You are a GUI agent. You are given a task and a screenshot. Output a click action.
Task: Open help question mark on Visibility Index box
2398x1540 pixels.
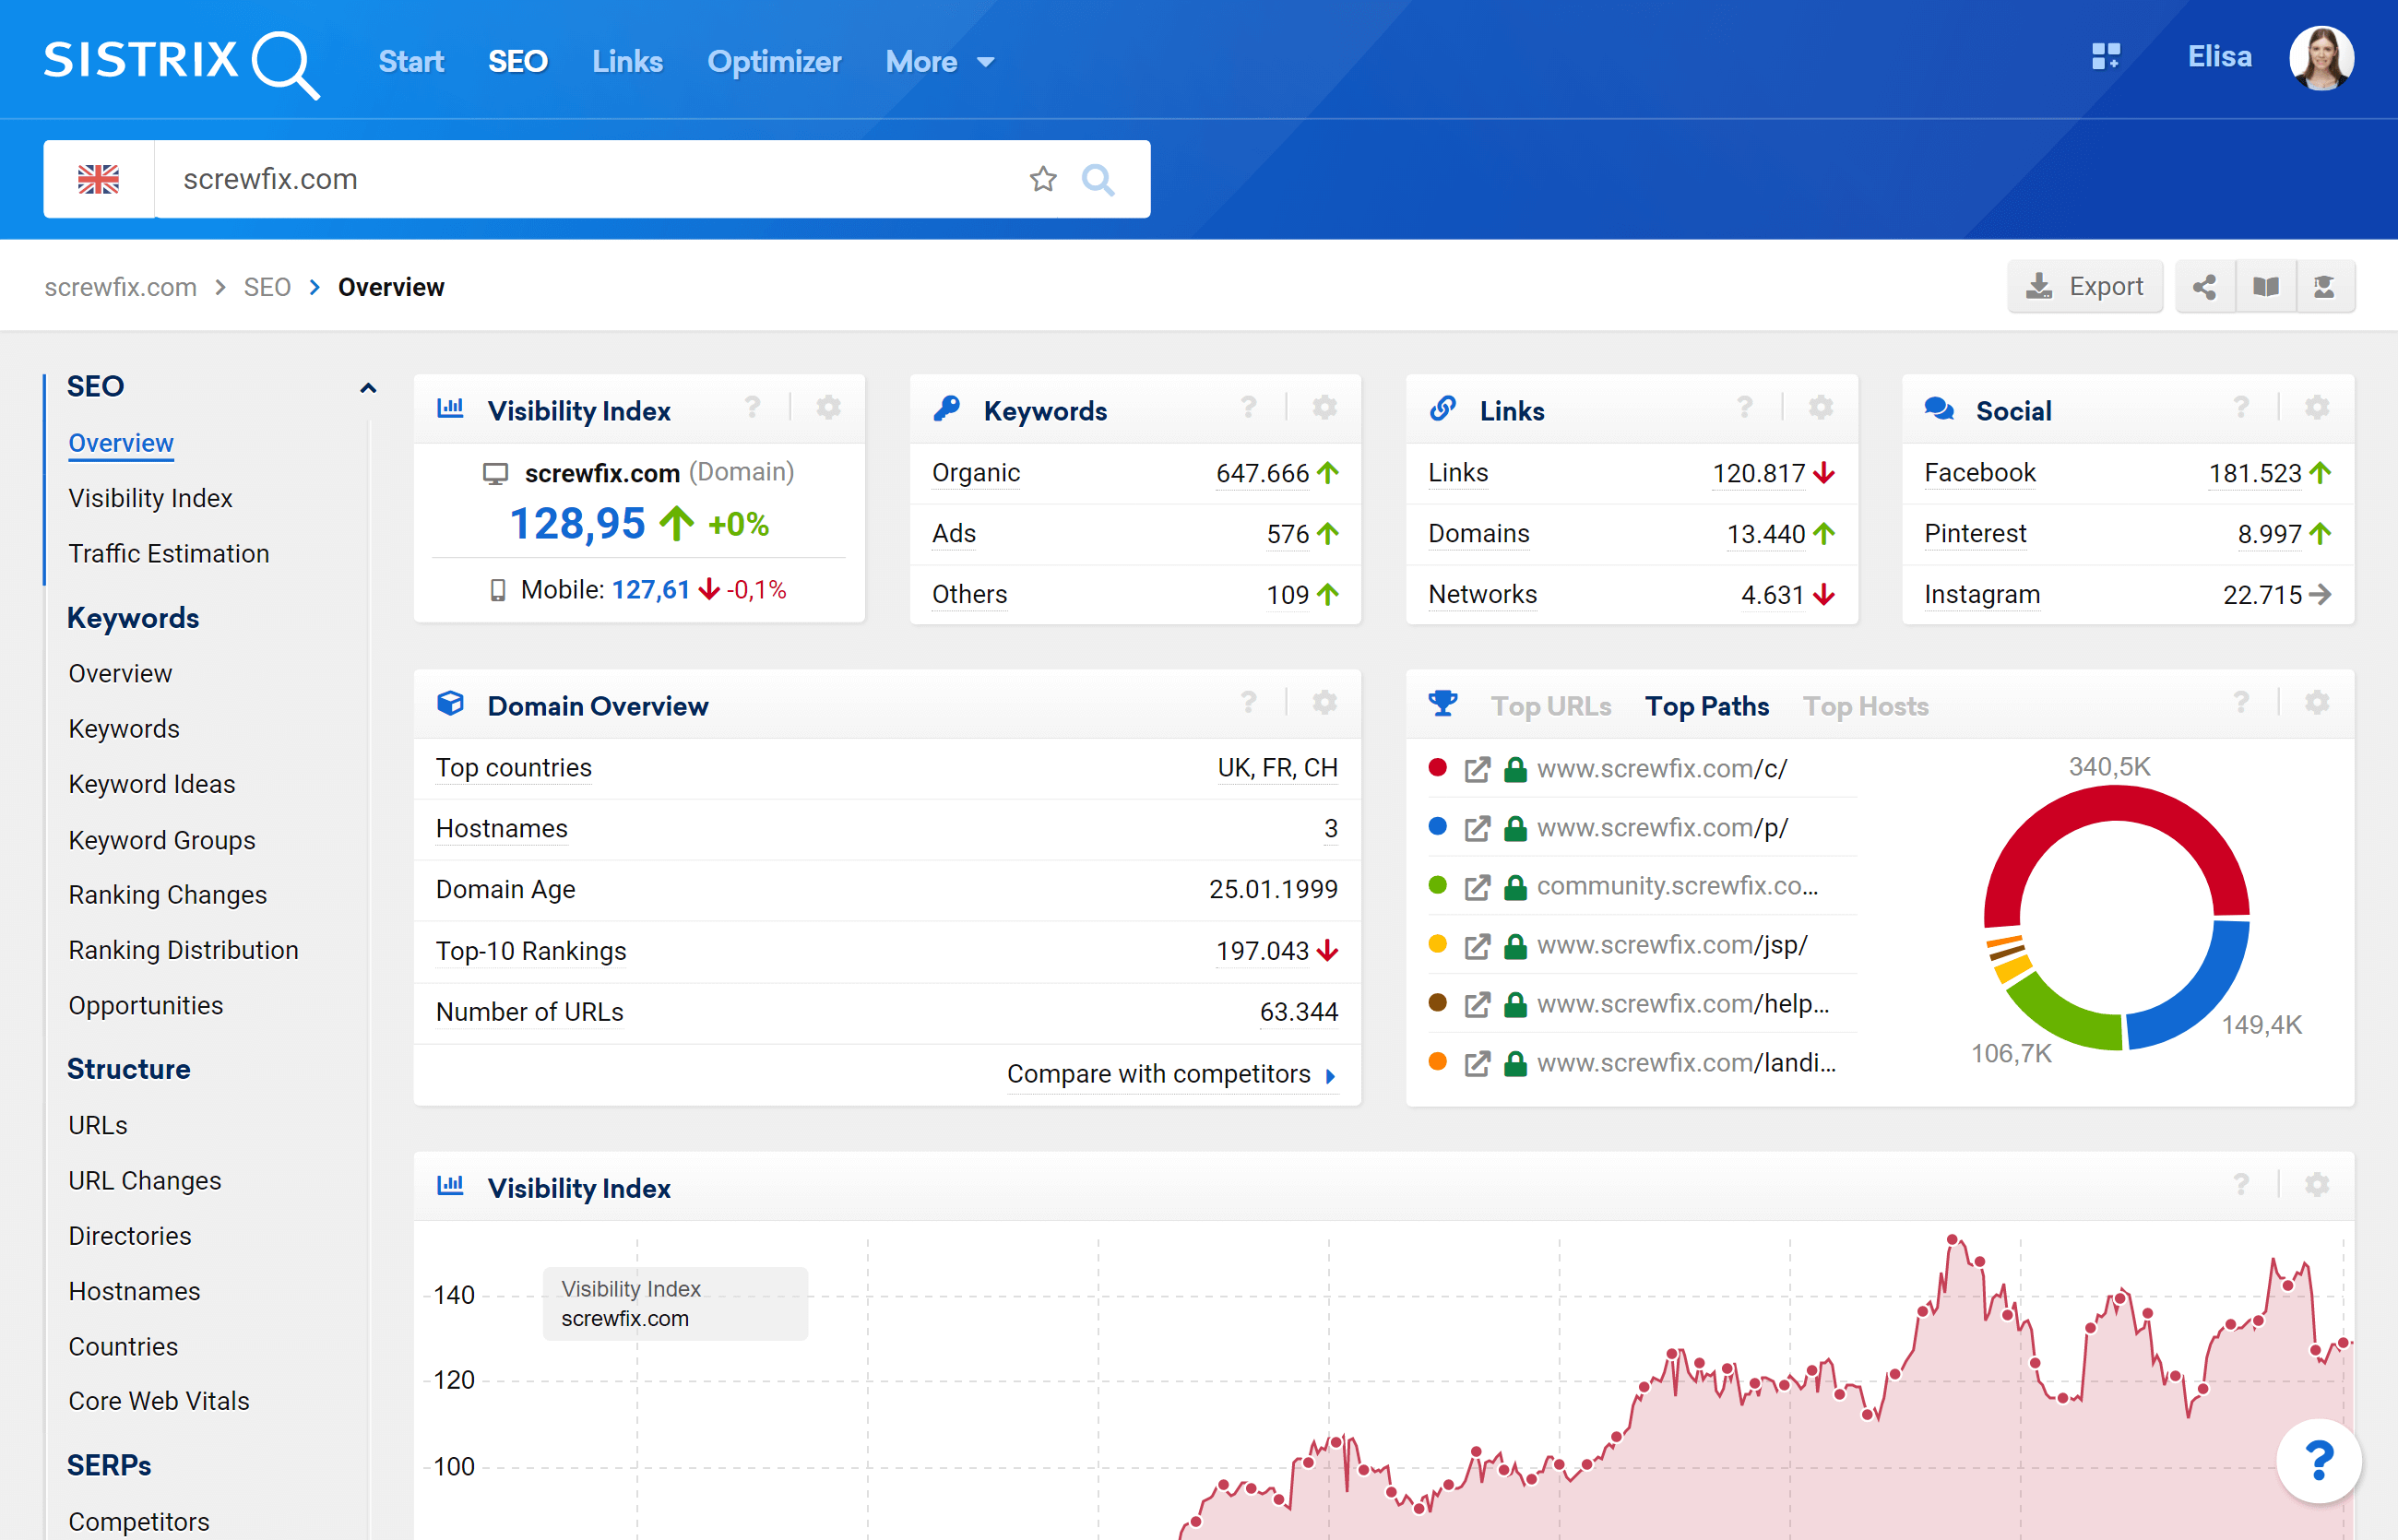(x=753, y=408)
